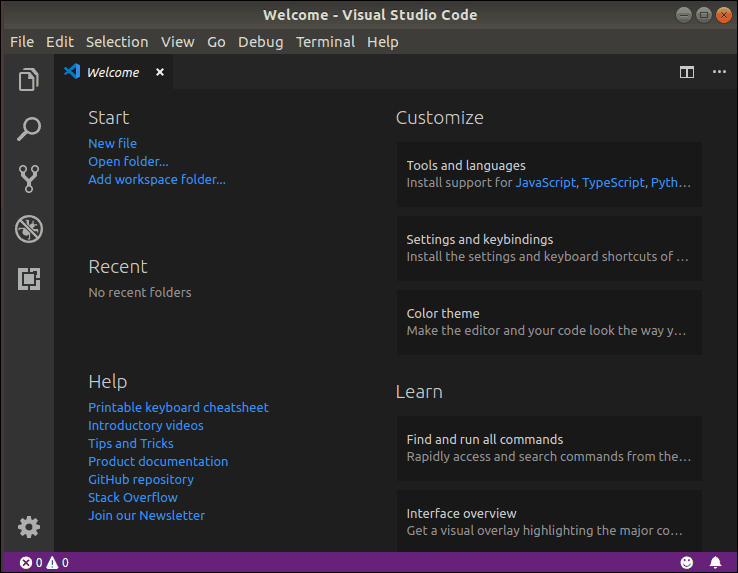Open the Interface overview card

[x=549, y=521]
